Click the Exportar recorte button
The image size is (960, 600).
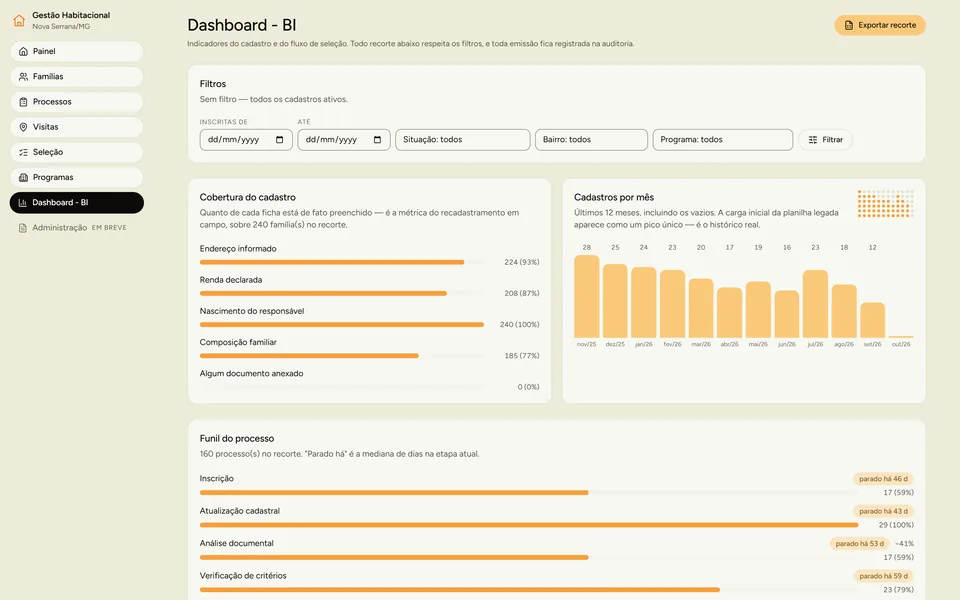click(x=880, y=25)
